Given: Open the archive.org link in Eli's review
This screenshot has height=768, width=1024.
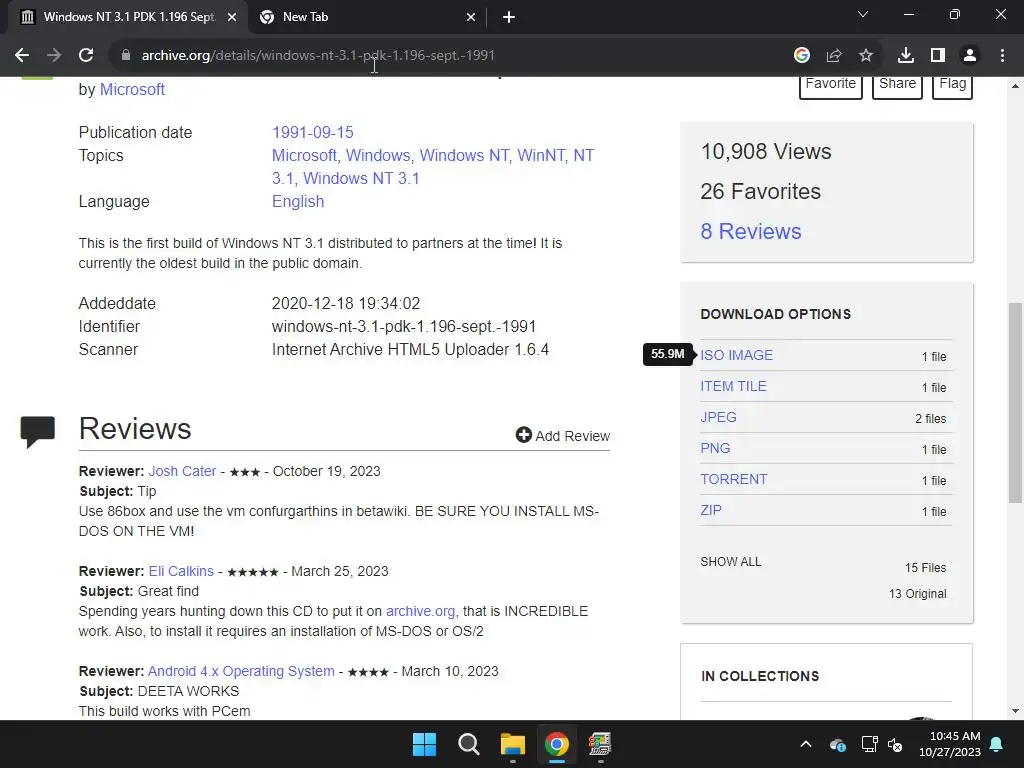Looking at the screenshot, I should pos(421,611).
